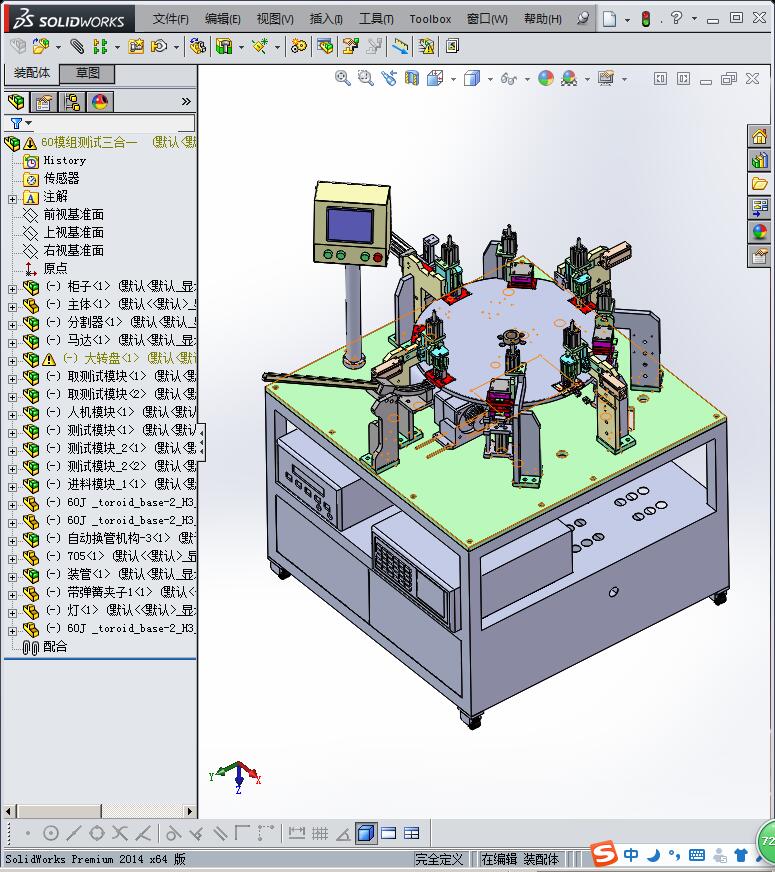Open the PropertyManager tab icon

(43, 102)
